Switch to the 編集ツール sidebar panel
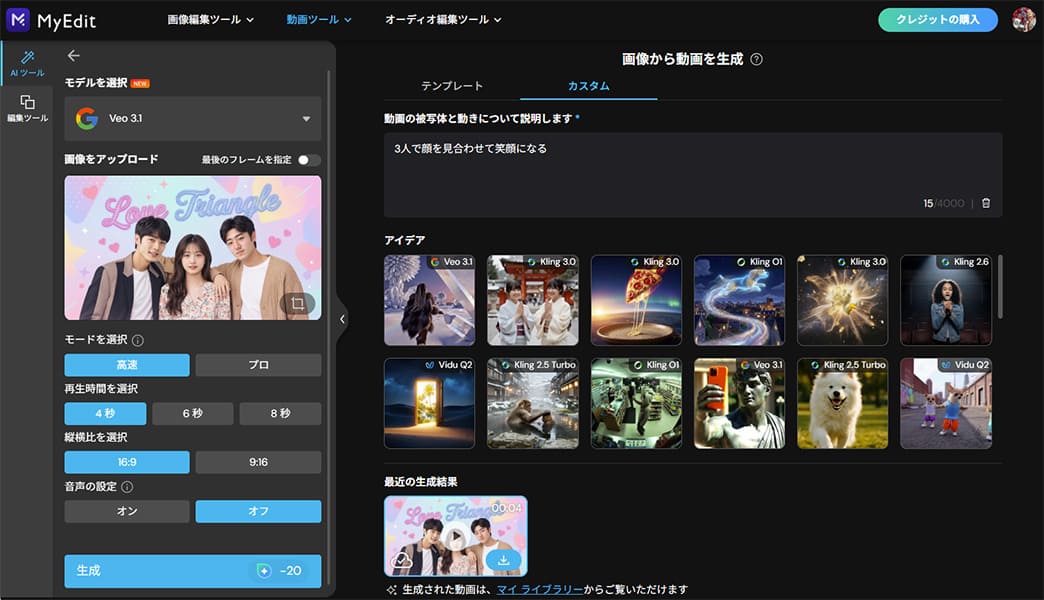This screenshot has height=600, width=1044. pyautogui.click(x=27, y=112)
